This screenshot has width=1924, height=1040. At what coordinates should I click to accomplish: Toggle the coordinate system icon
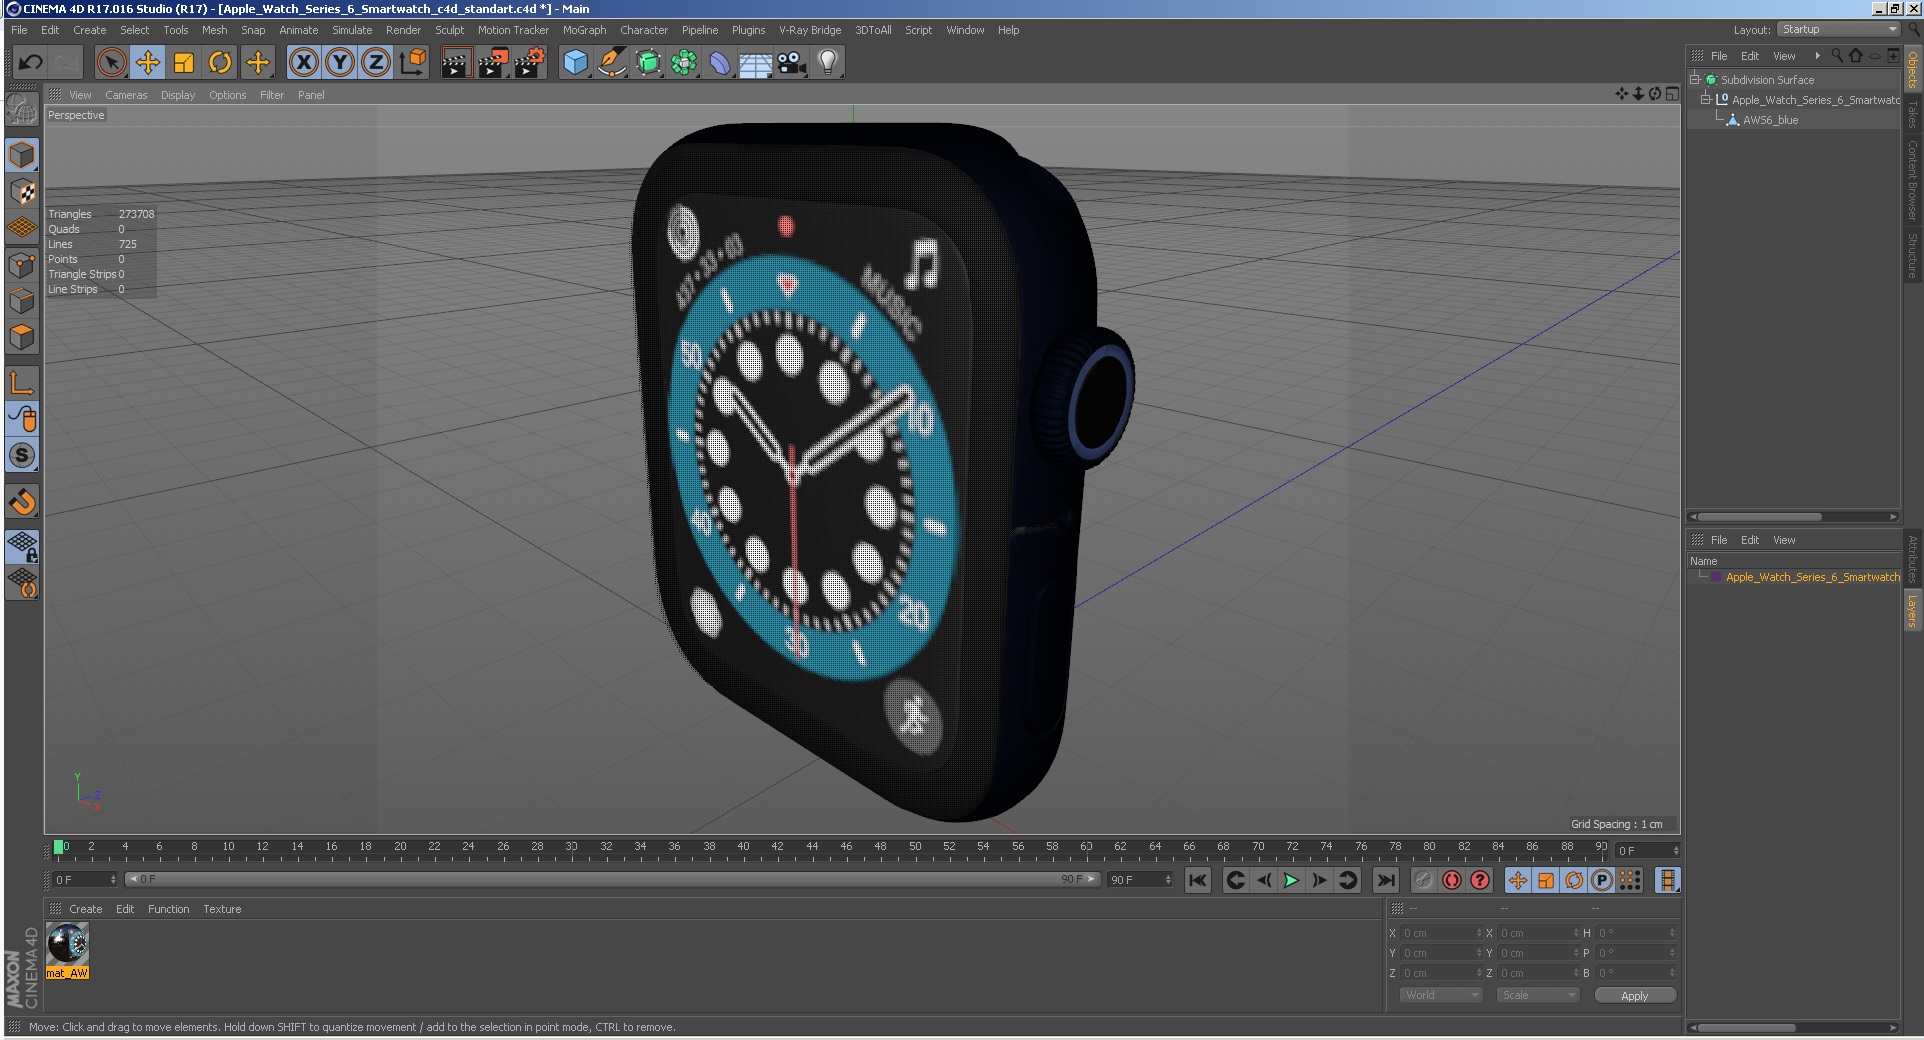(x=412, y=62)
